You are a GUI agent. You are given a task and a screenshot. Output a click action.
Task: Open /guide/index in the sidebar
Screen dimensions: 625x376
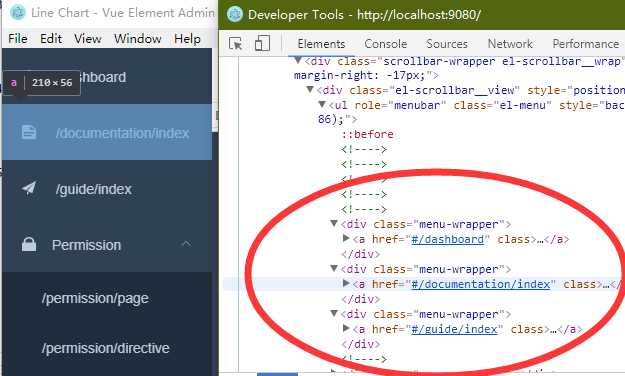[107, 188]
